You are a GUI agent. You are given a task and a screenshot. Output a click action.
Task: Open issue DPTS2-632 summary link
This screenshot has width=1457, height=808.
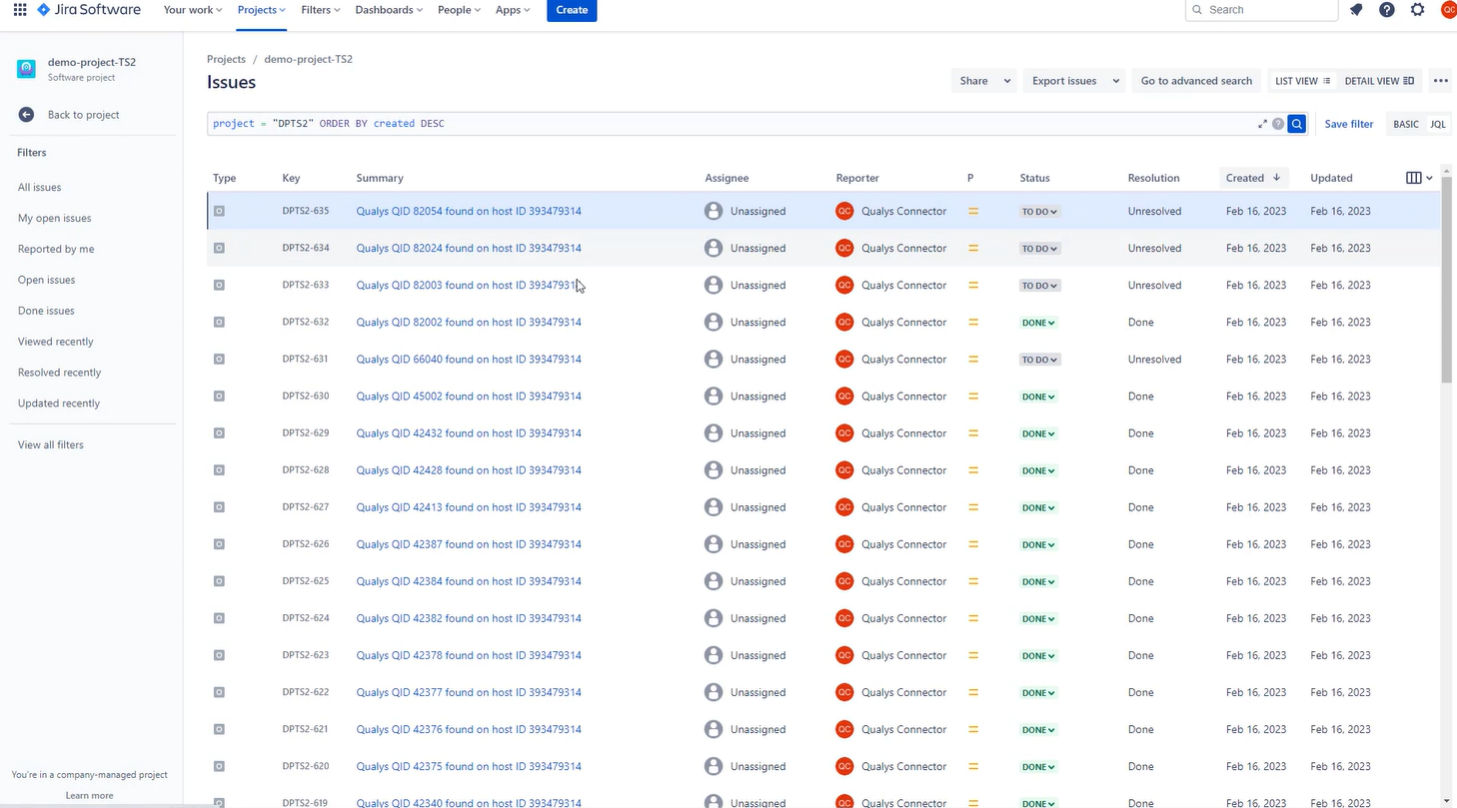click(468, 322)
